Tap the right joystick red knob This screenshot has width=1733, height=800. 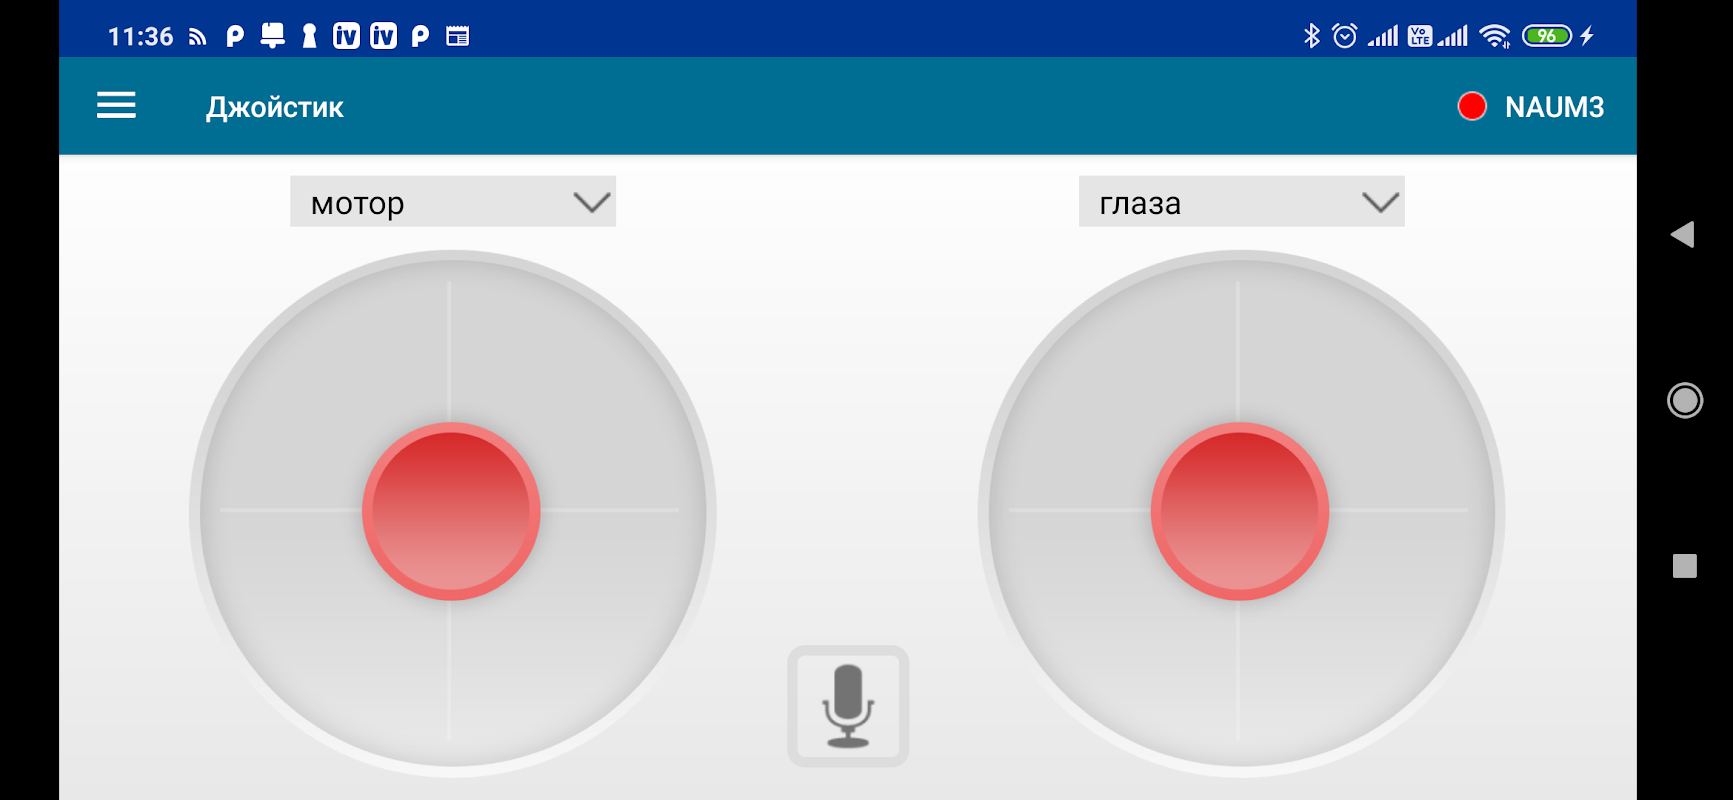tap(1240, 511)
